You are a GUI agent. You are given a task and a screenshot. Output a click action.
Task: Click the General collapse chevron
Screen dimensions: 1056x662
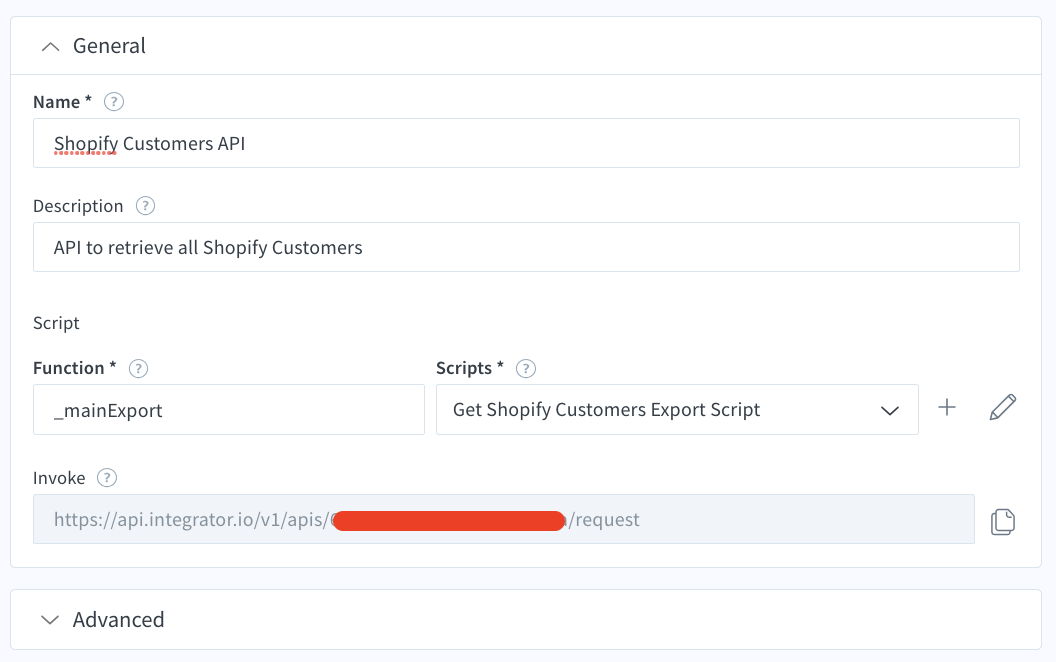coord(50,46)
